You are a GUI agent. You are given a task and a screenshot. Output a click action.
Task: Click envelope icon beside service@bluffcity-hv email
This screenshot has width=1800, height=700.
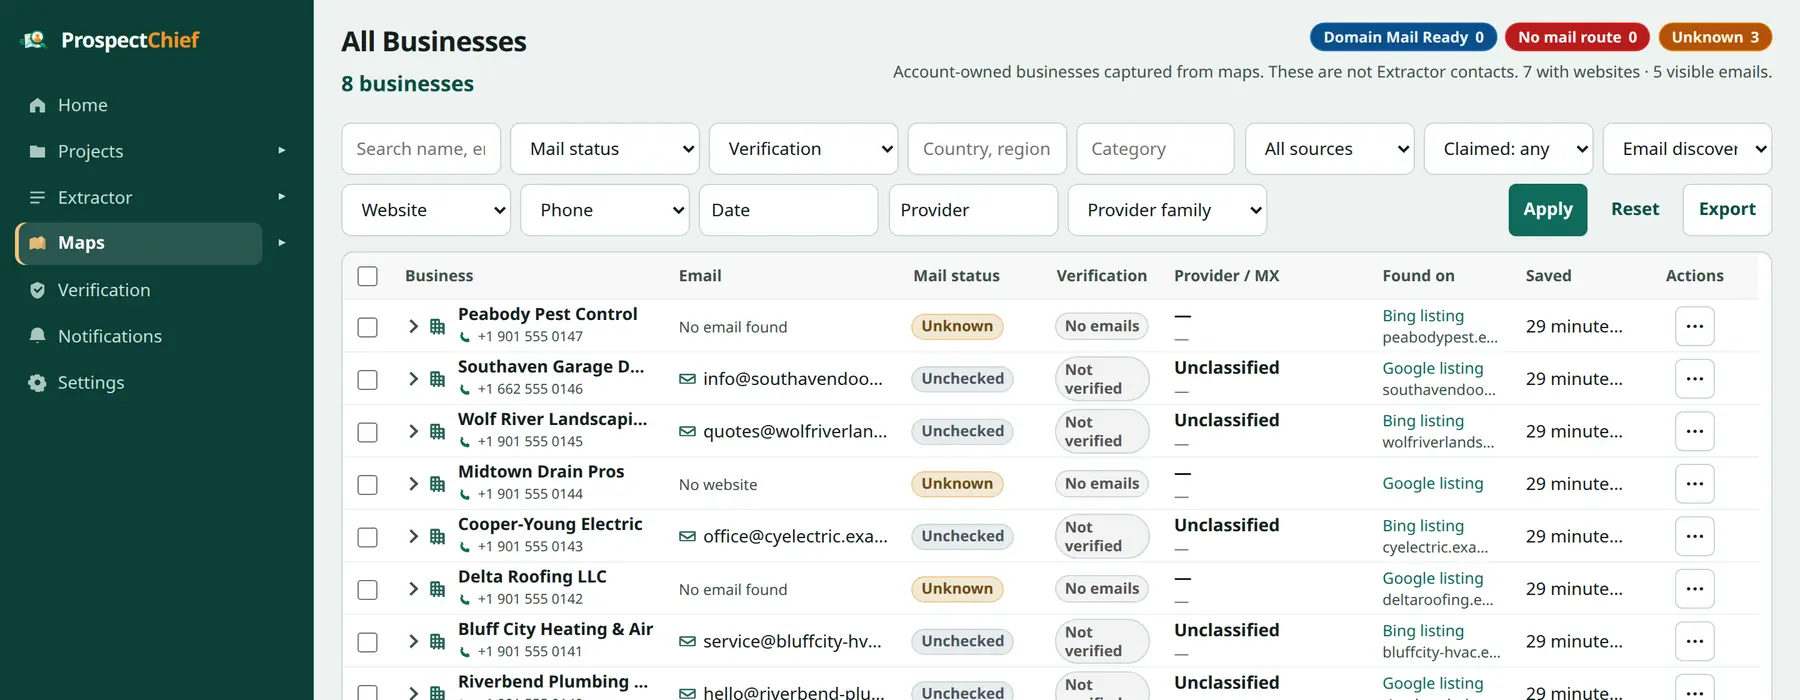pos(687,641)
